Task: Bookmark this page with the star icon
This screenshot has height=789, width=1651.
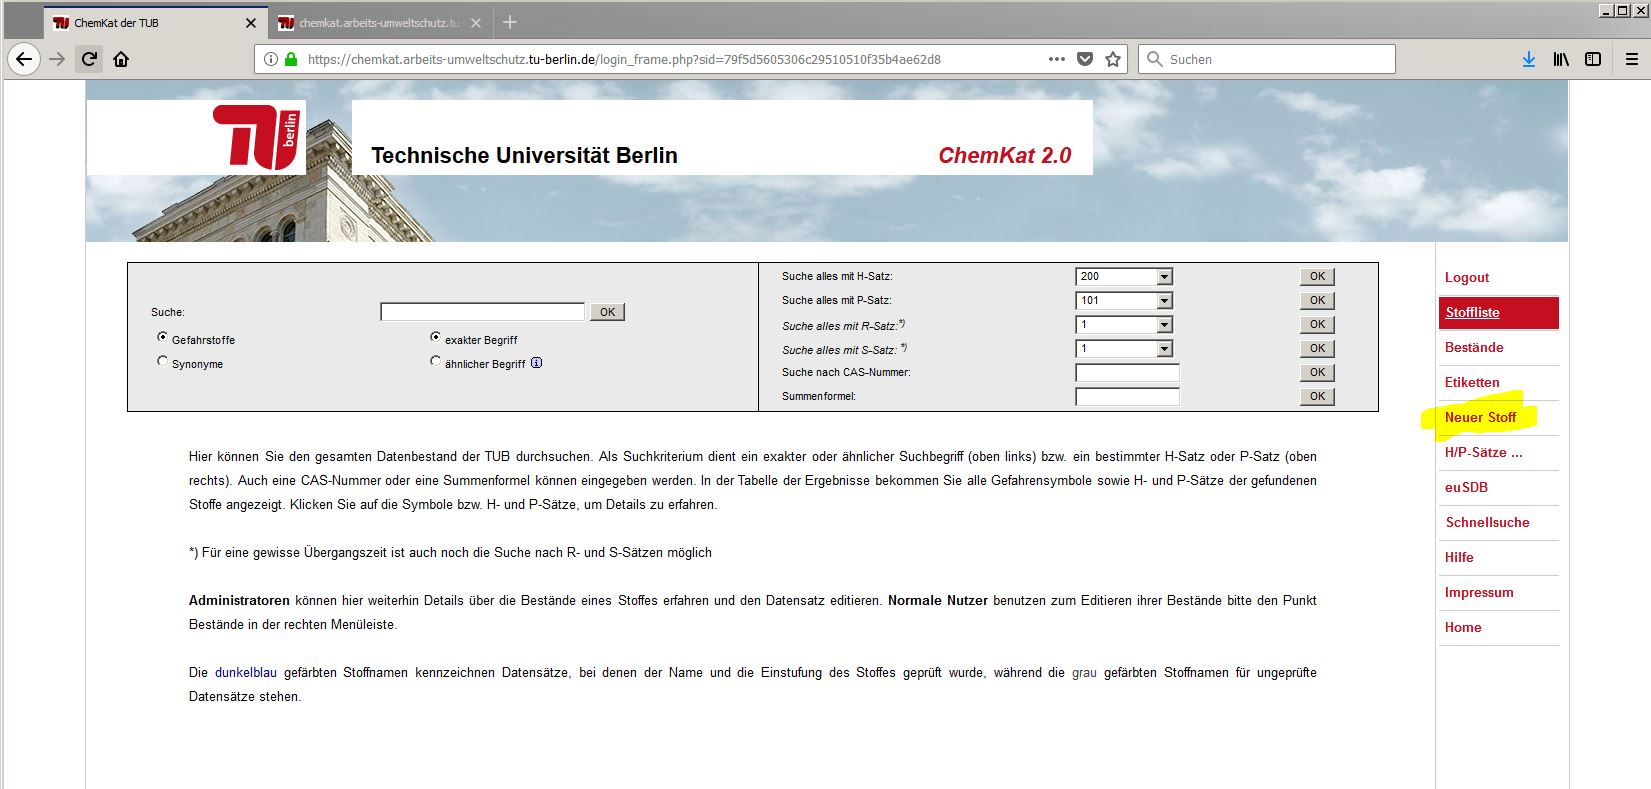Action: 1113,59
